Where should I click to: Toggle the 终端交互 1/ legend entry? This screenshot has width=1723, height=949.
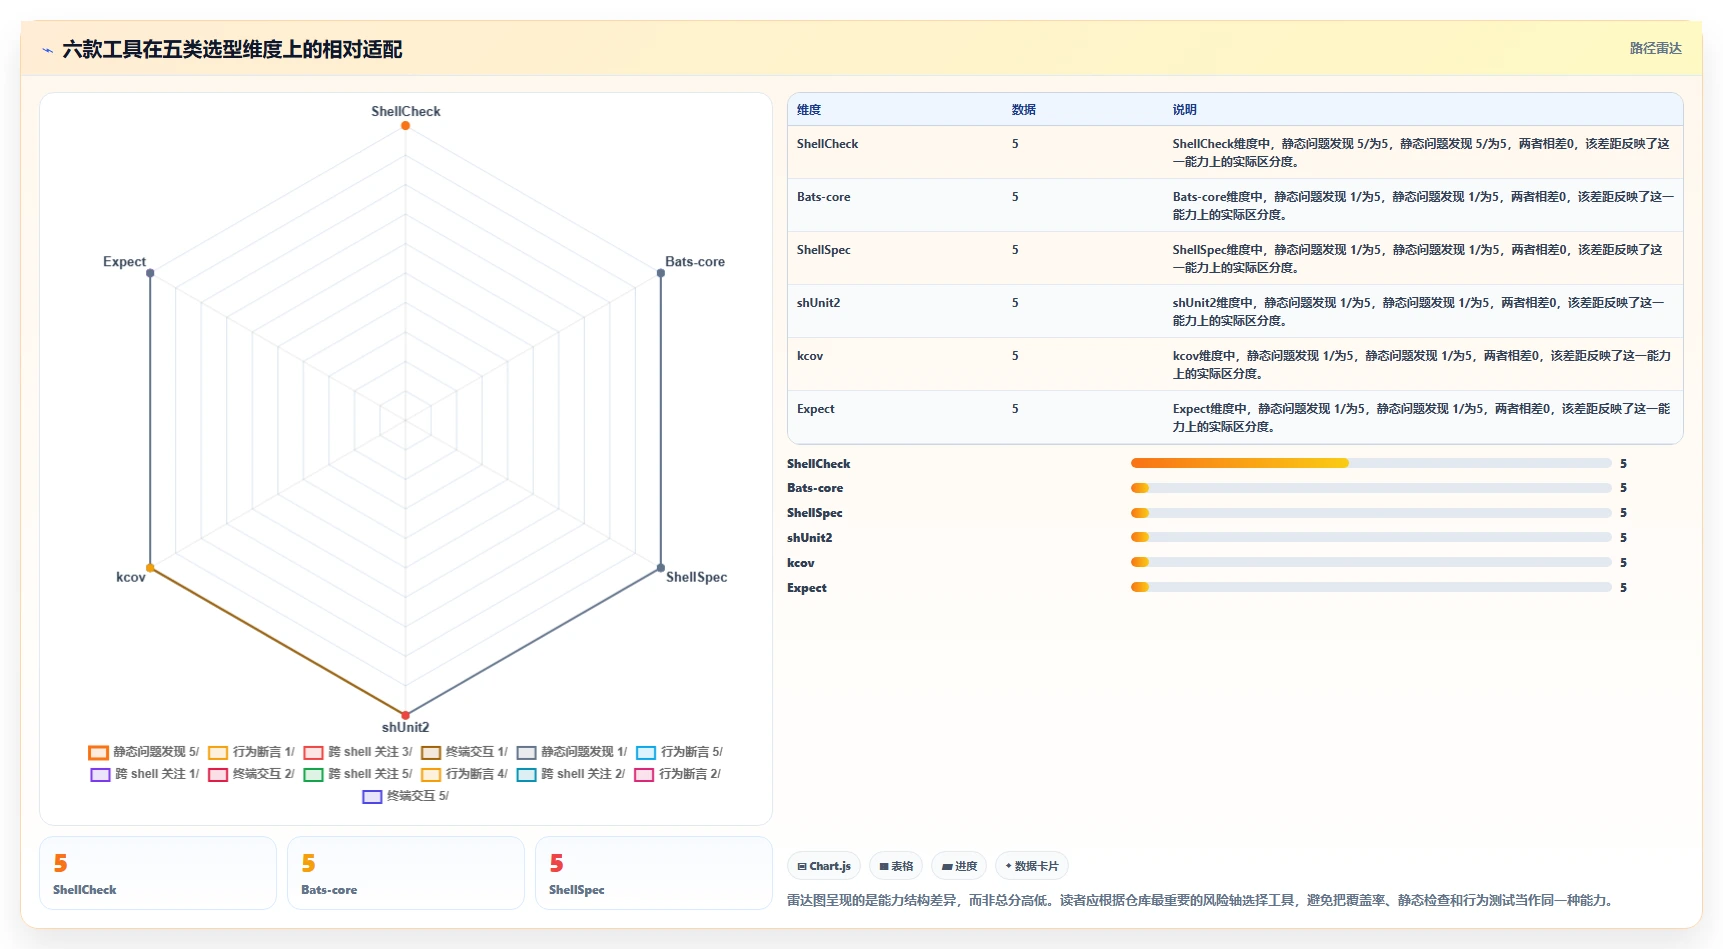pyautogui.click(x=465, y=752)
